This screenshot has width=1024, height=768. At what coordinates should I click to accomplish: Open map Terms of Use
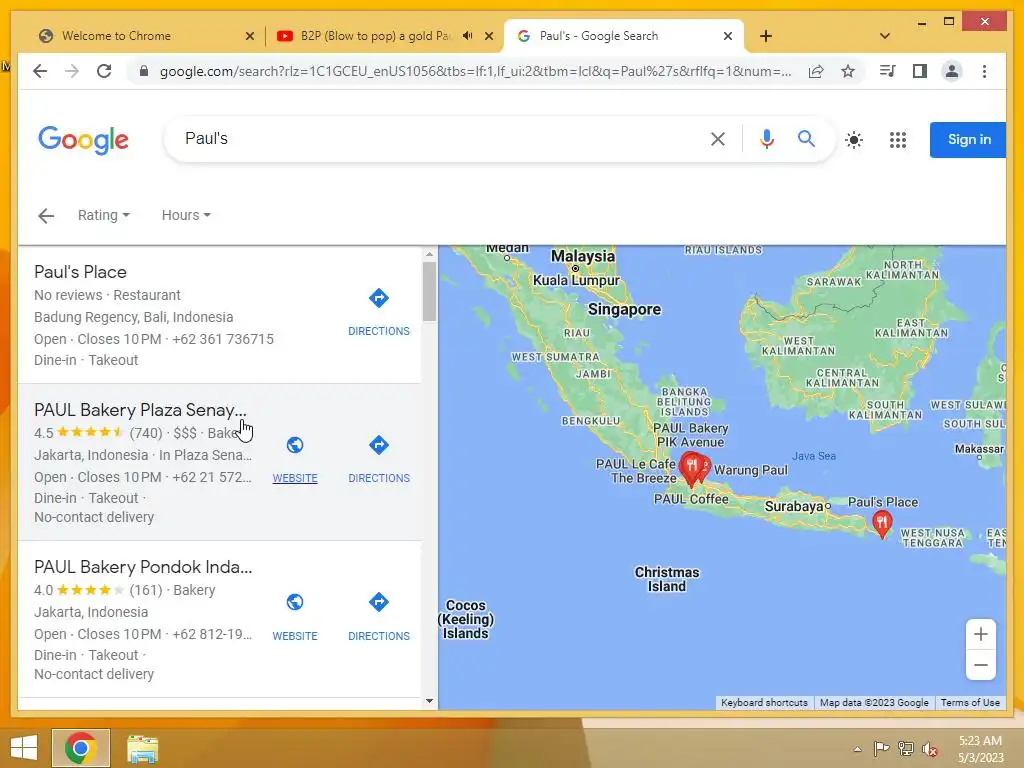(x=970, y=703)
